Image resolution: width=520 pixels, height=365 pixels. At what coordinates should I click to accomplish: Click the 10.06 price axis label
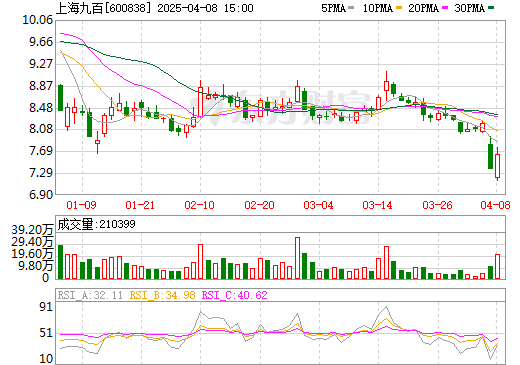click(38, 20)
